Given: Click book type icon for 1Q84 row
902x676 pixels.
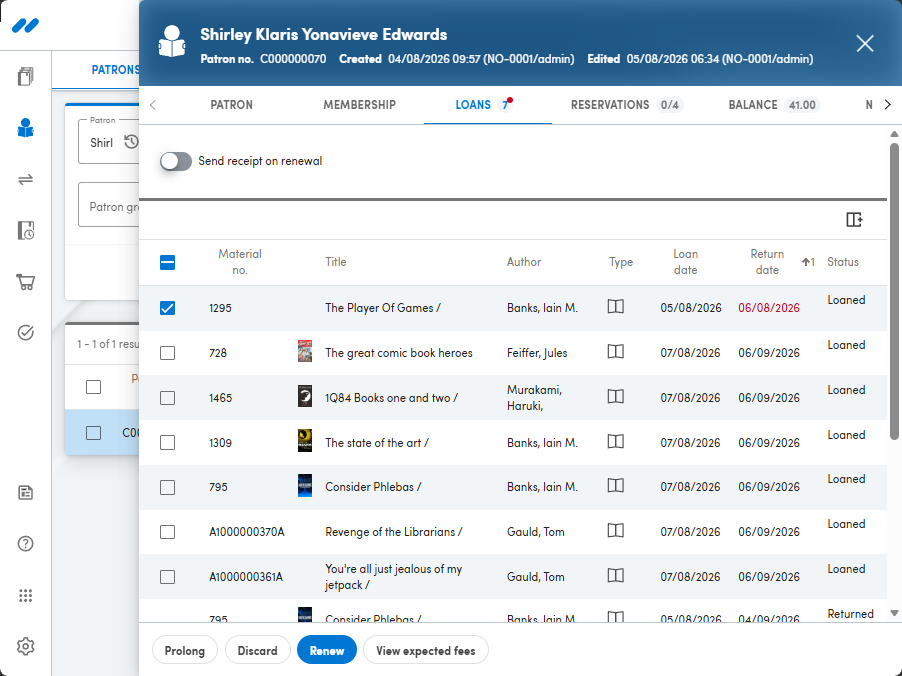Looking at the screenshot, I should tap(616, 396).
